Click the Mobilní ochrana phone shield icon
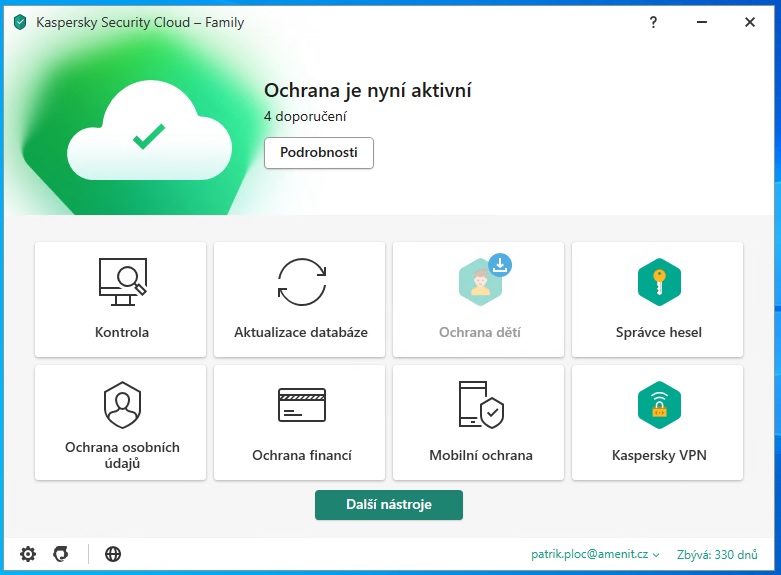This screenshot has width=781, height=575. coord(481,405)
